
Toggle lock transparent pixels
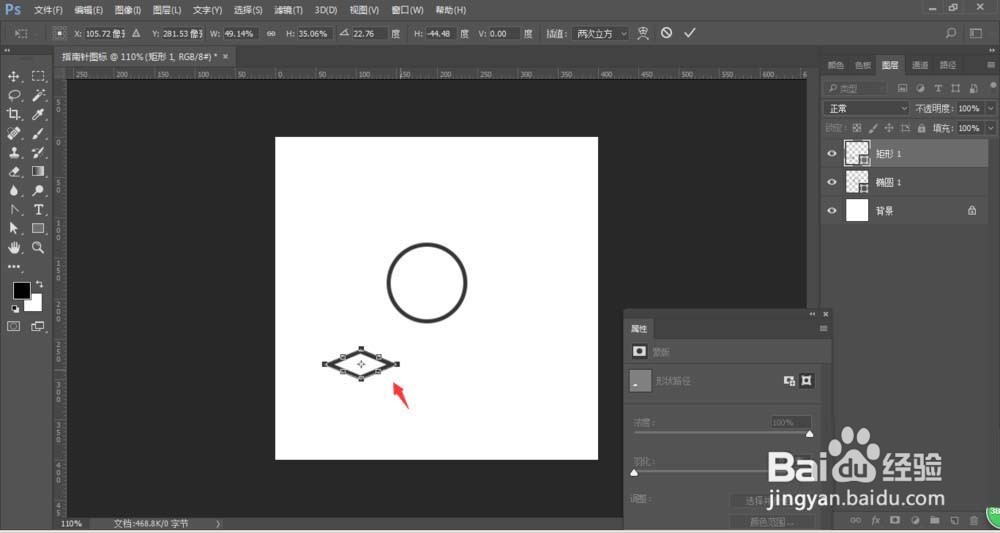point(857,128)
